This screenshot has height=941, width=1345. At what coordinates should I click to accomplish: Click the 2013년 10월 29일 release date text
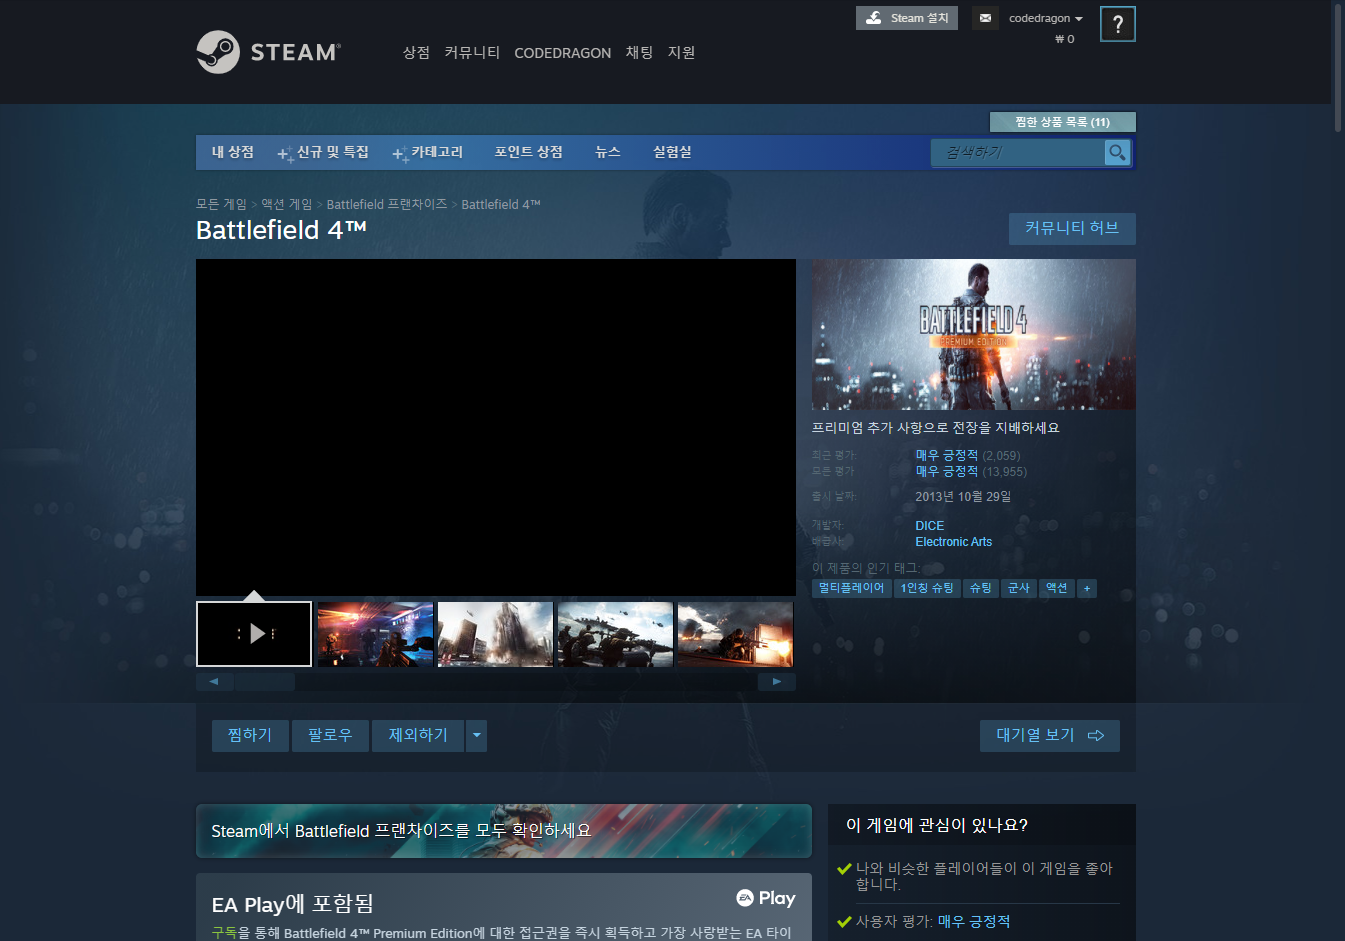(x=963, y=497)
